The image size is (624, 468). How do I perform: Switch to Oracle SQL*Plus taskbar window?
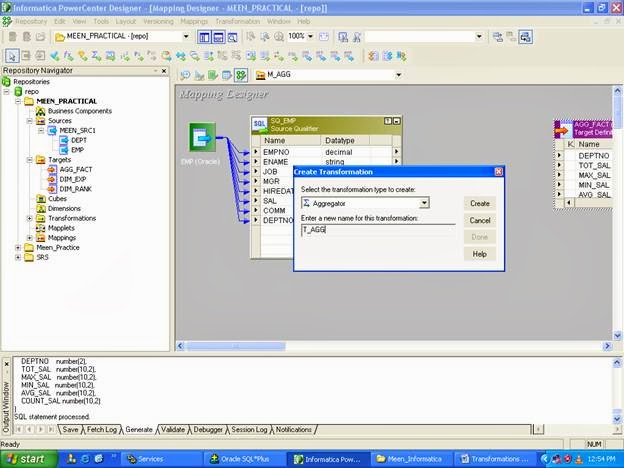pos(244,459)
